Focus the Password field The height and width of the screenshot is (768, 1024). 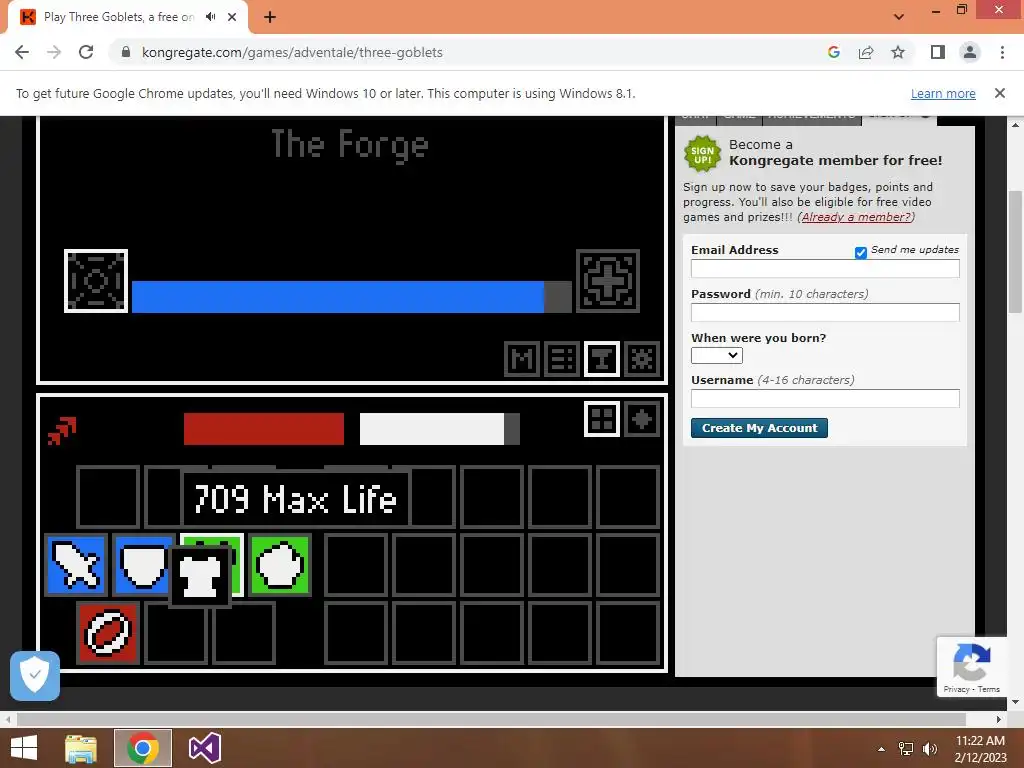click(x=825, y=312)
